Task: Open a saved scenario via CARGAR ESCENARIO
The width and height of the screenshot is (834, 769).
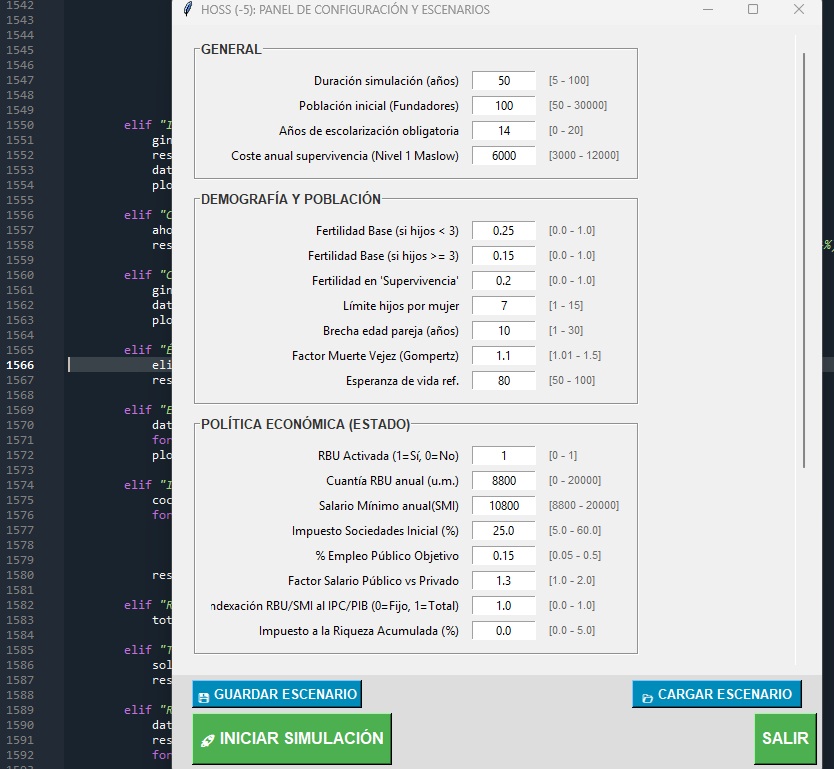Action: 716,694
